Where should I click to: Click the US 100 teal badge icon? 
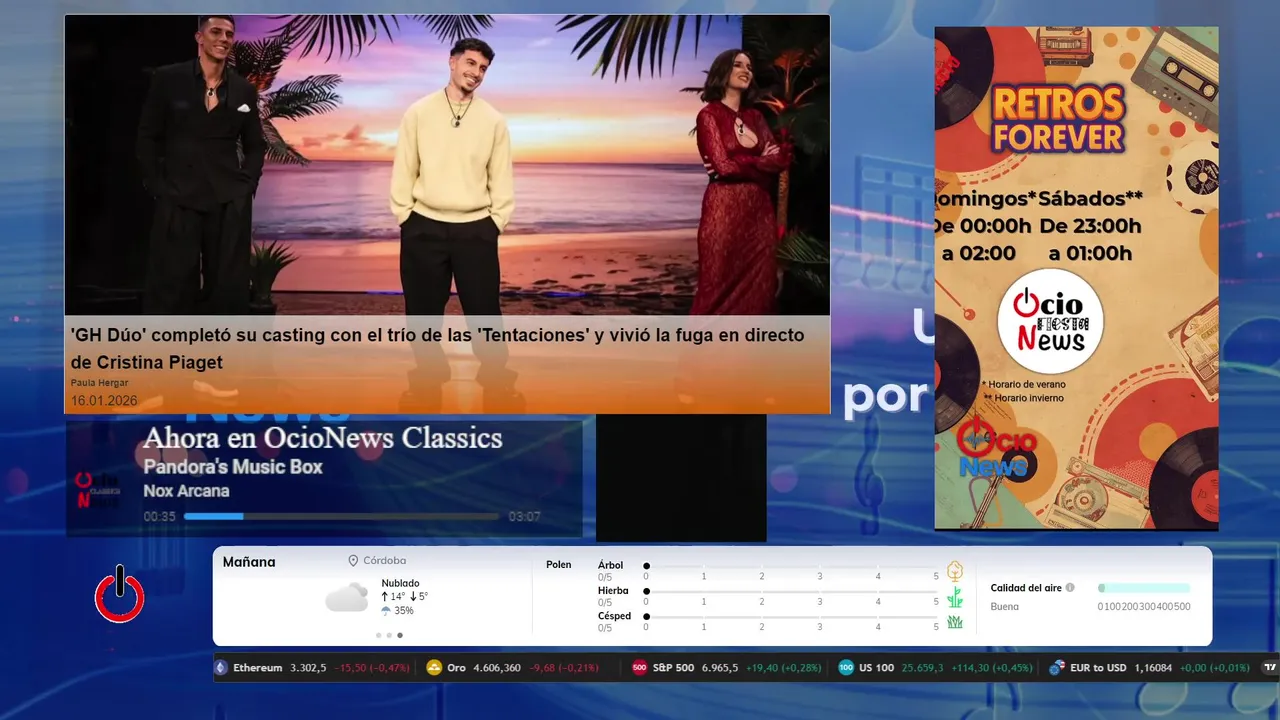coord(846,667)
